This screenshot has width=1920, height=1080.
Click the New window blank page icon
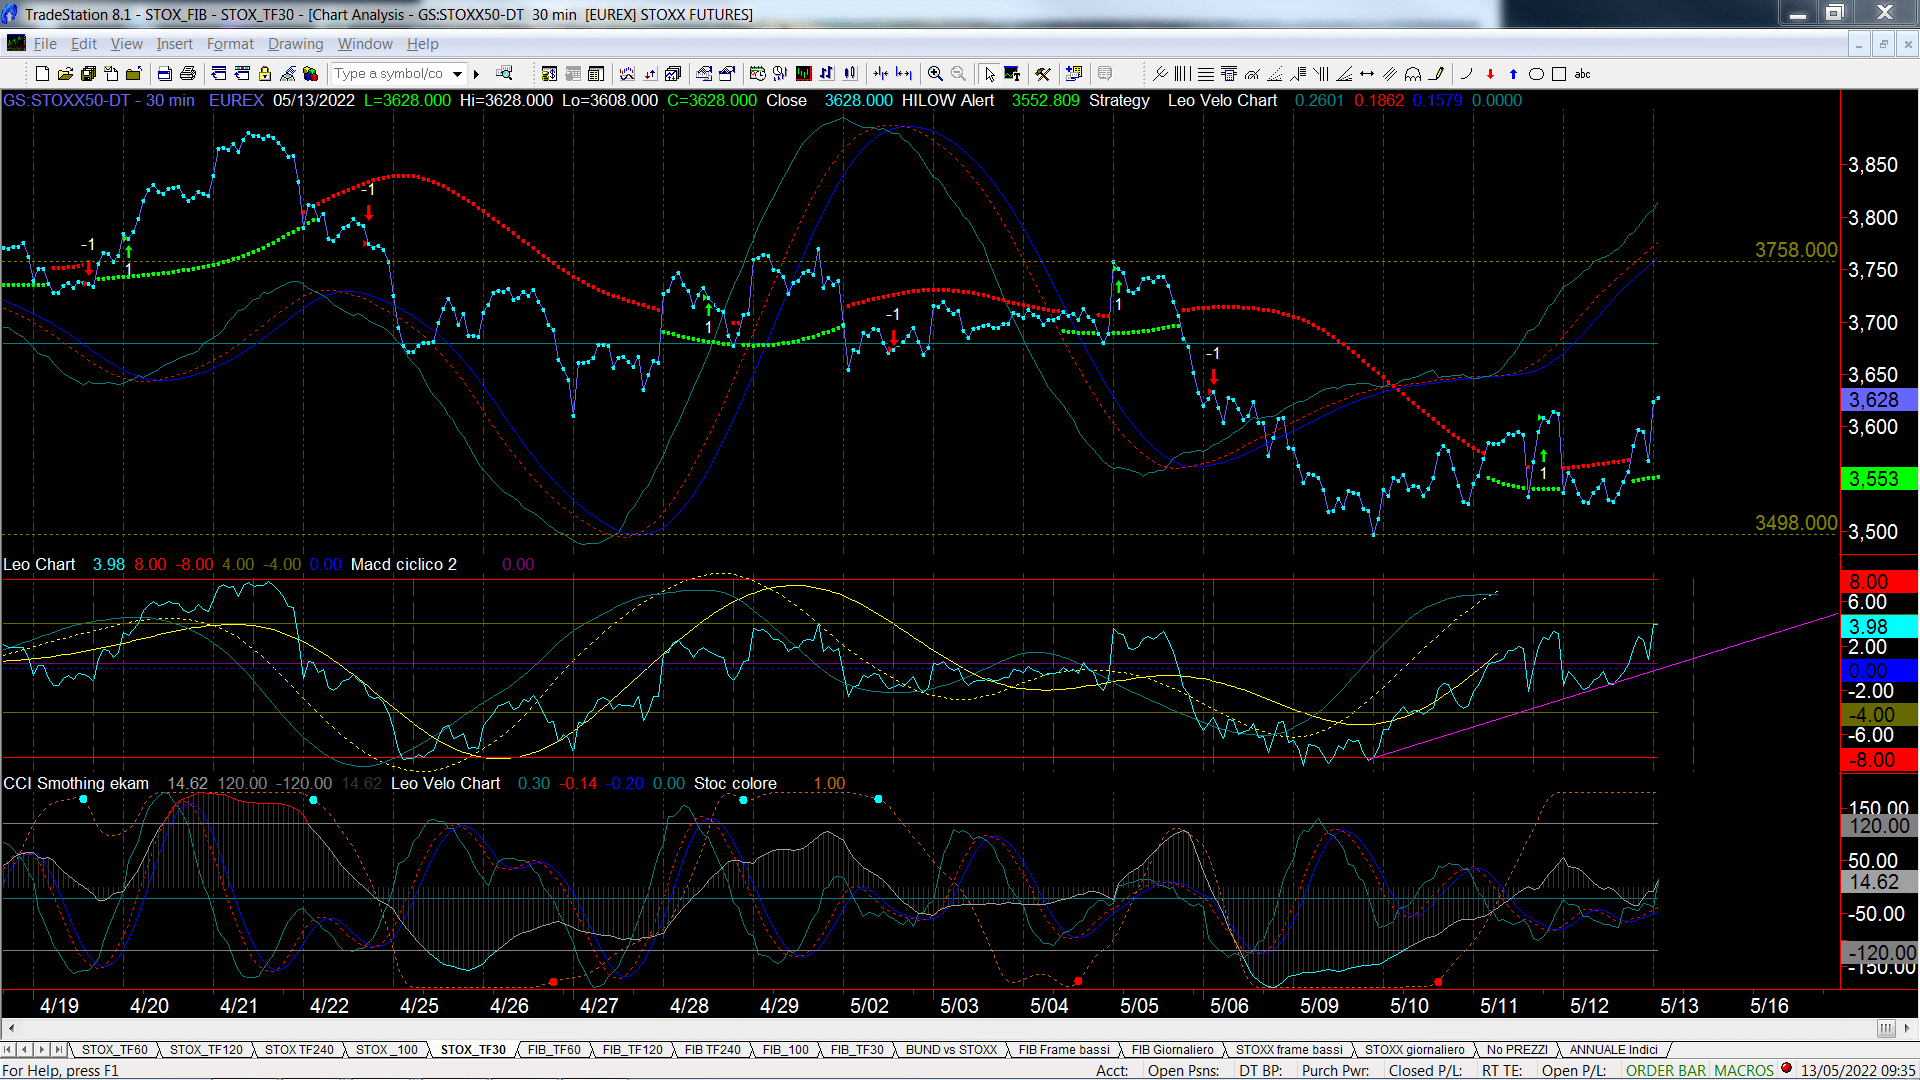tap(42, 74)
